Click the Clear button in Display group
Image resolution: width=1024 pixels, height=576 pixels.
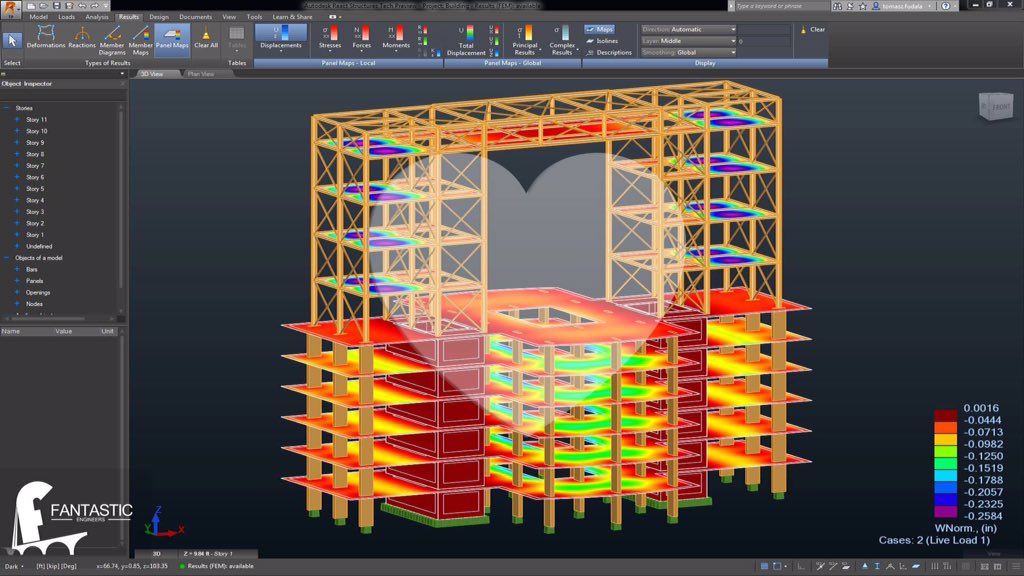click(x=815, y=29)
